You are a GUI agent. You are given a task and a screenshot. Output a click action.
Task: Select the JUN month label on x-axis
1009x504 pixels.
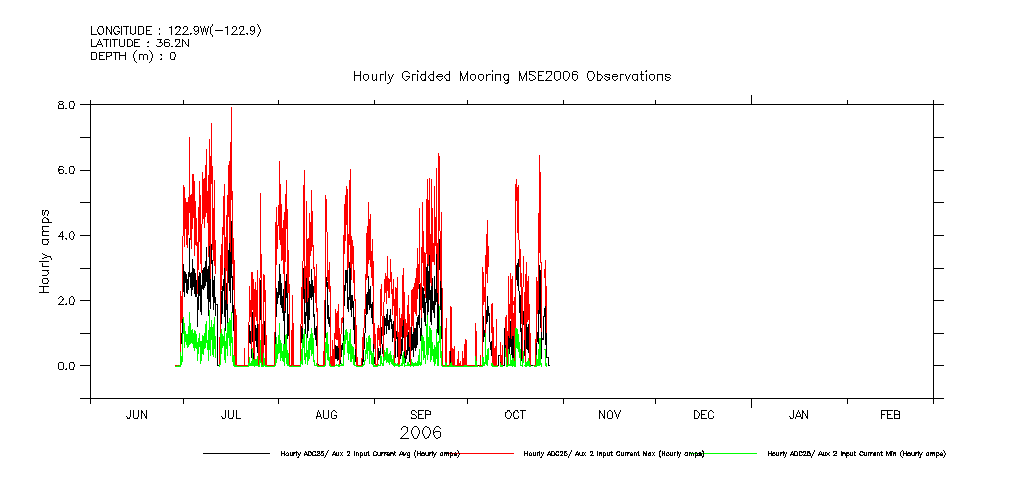pyautogui.click(x=137, y=414)
